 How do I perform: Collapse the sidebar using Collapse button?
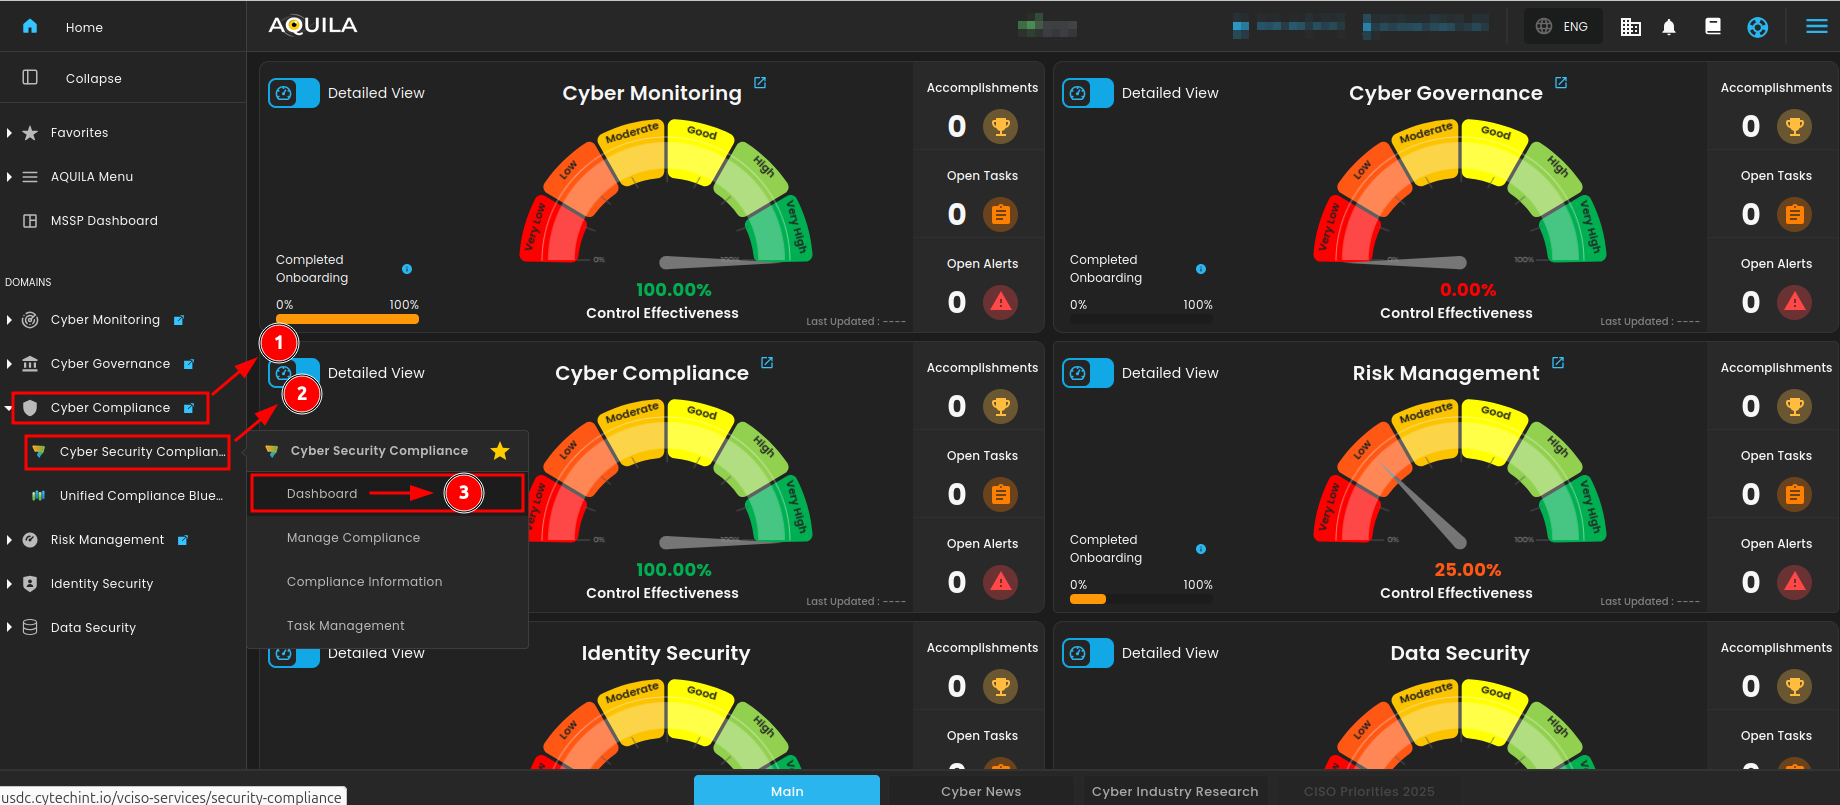click(x=93, y=78)
